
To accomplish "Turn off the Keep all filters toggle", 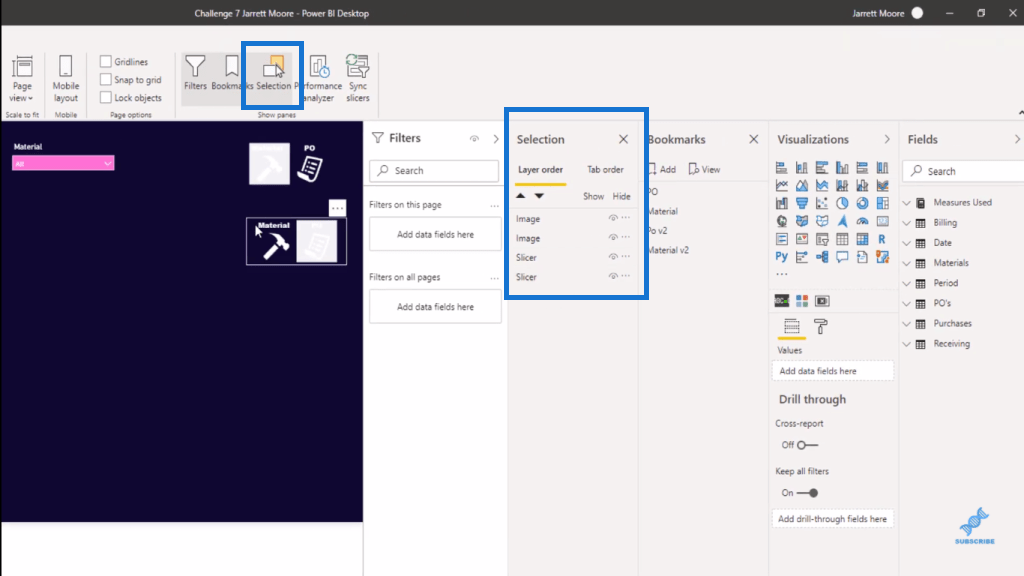I will point(807,493).
